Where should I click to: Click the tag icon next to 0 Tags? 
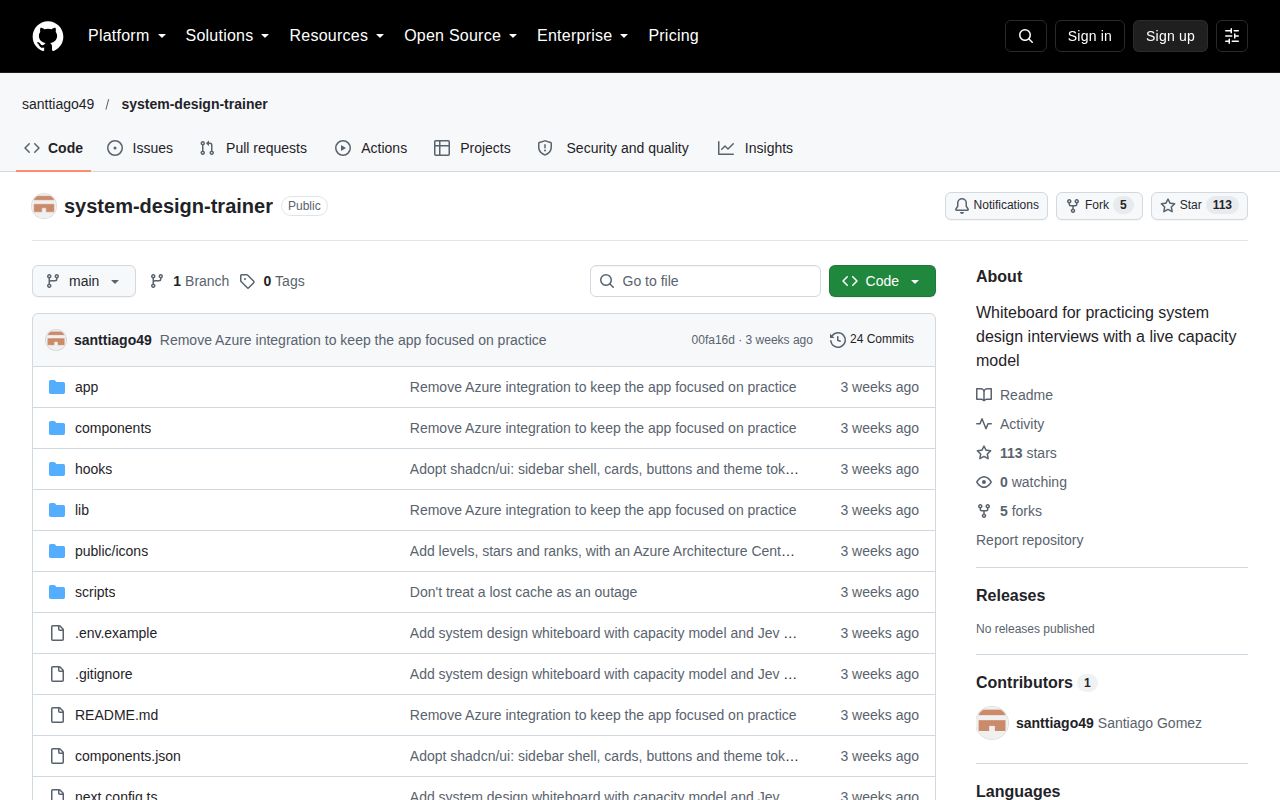coord(248,281)
